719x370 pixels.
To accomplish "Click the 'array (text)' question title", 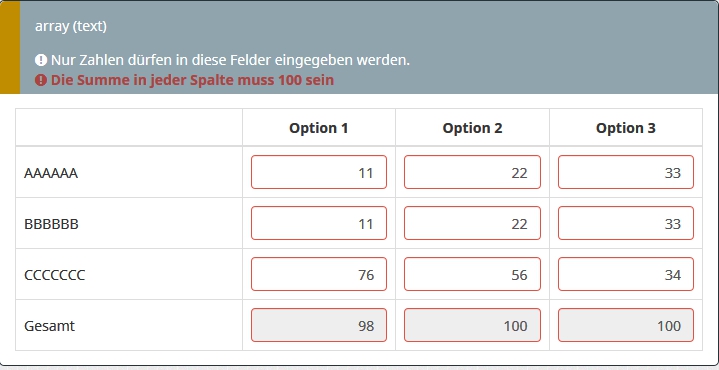I will click(x=71, y=27).
